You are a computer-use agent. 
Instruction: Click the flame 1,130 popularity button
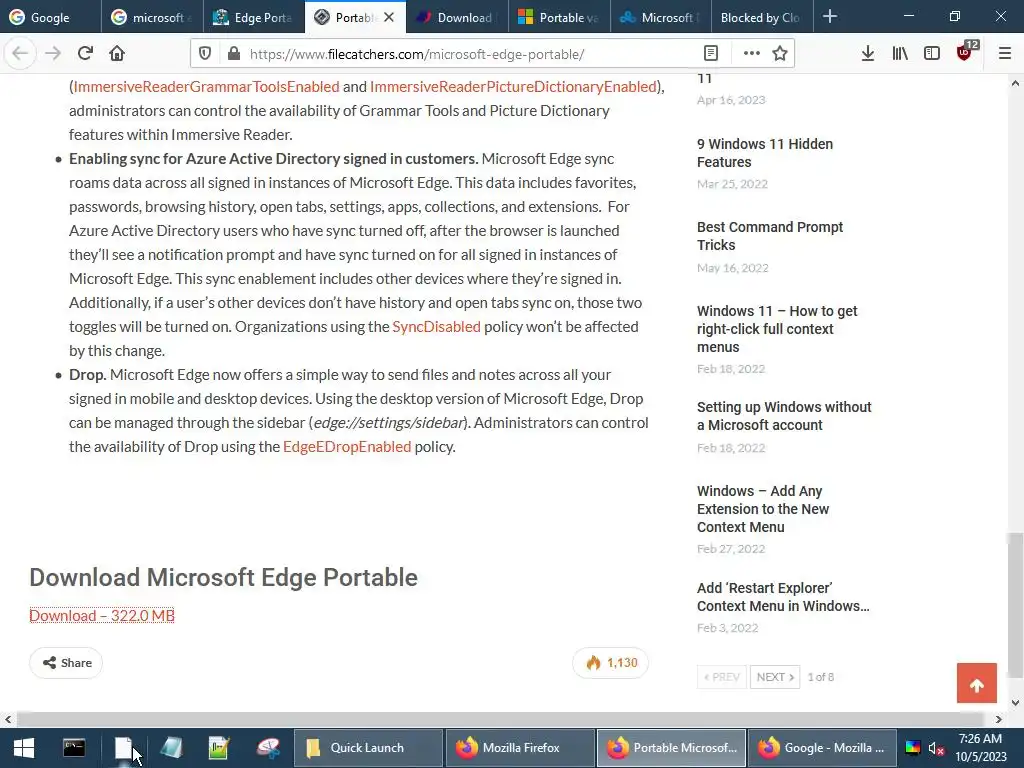tap(611, 663)
